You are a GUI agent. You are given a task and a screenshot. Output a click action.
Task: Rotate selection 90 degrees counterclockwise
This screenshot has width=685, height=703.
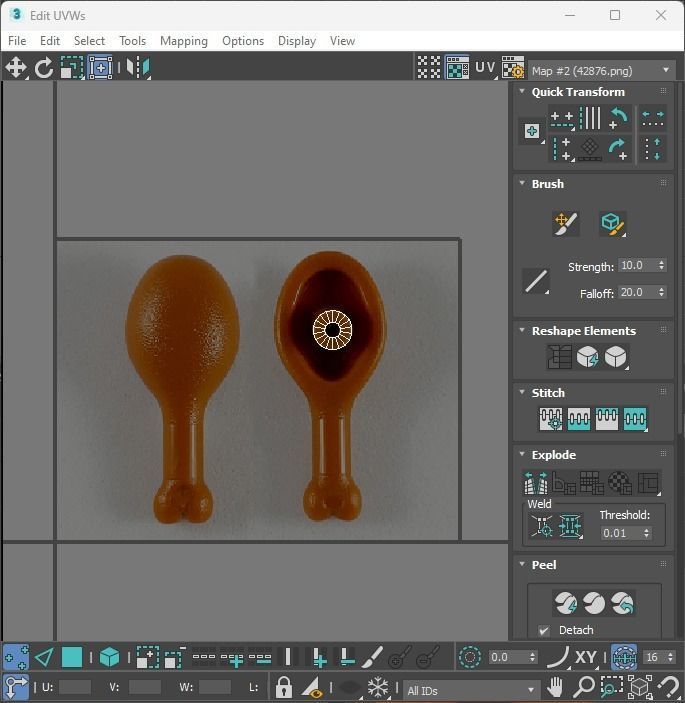619,118
